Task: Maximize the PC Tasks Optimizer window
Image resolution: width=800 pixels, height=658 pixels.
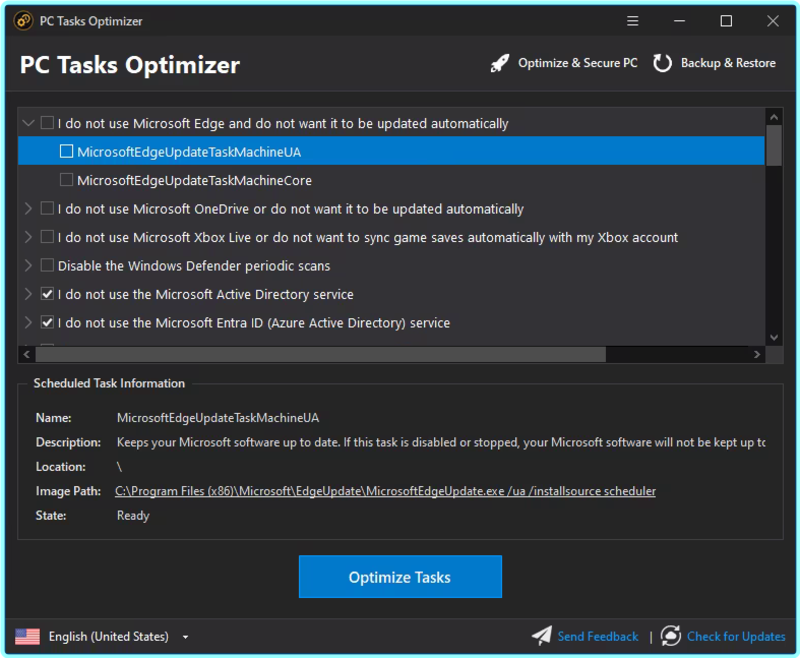Action: (x=726, y=21)
